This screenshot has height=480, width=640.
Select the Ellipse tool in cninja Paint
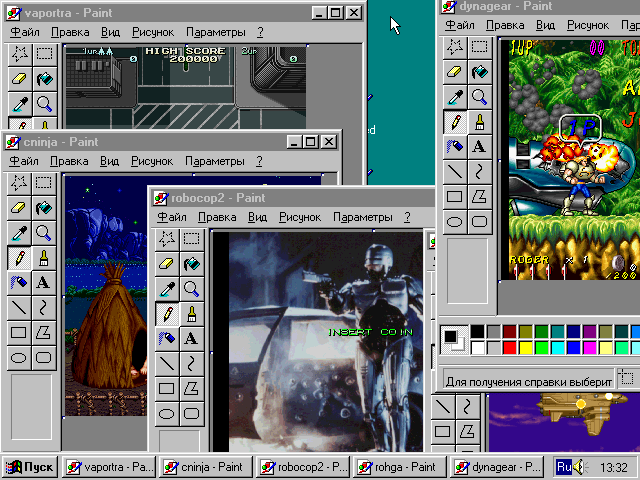[x=19, y=358]
